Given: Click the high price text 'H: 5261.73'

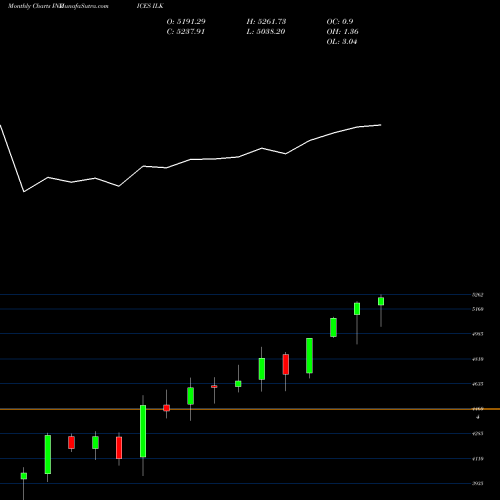Looking at the screenshot, I should pos(266,22).
